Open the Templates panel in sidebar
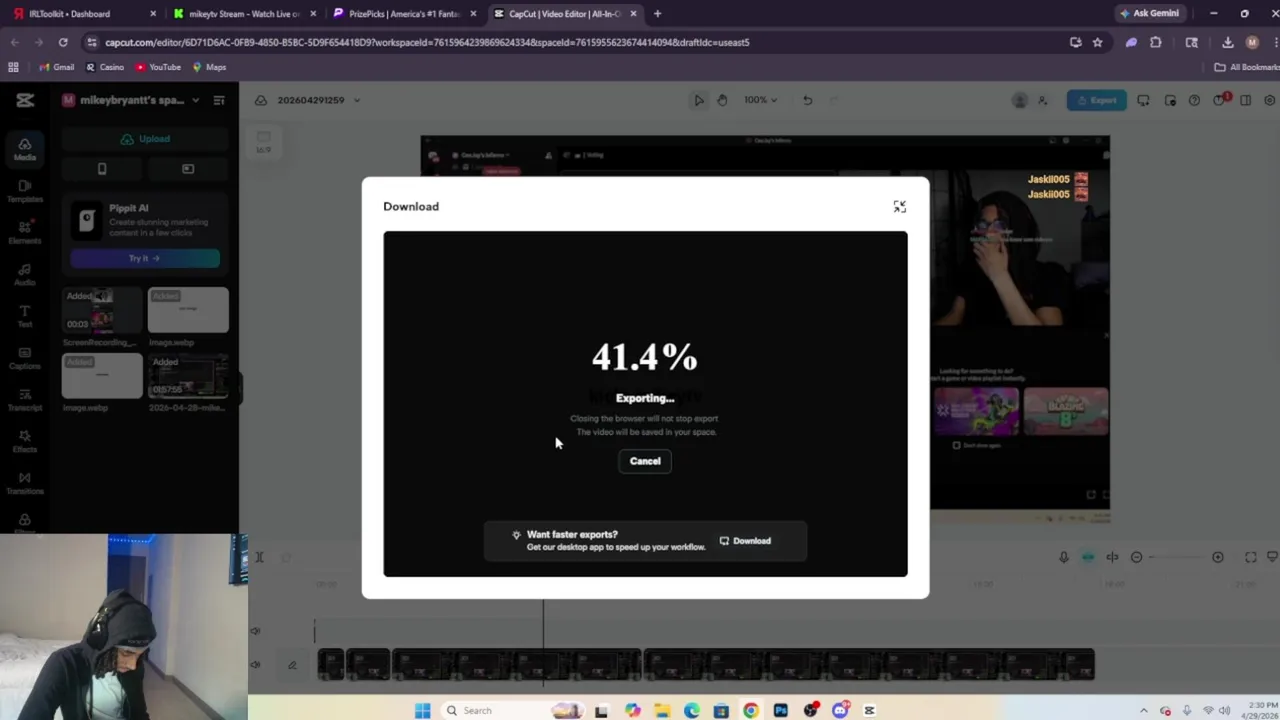Viewport: 1280px width, 720px height. click(x=25, y=191)
